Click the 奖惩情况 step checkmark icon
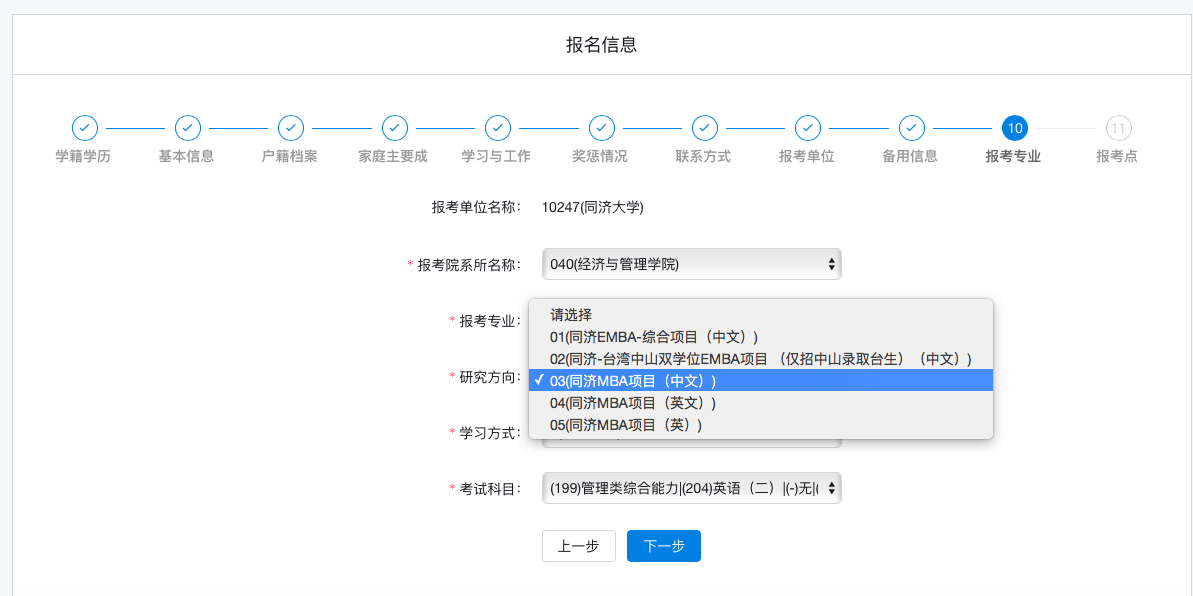The image size is (1193, 596). coord(601,128)
